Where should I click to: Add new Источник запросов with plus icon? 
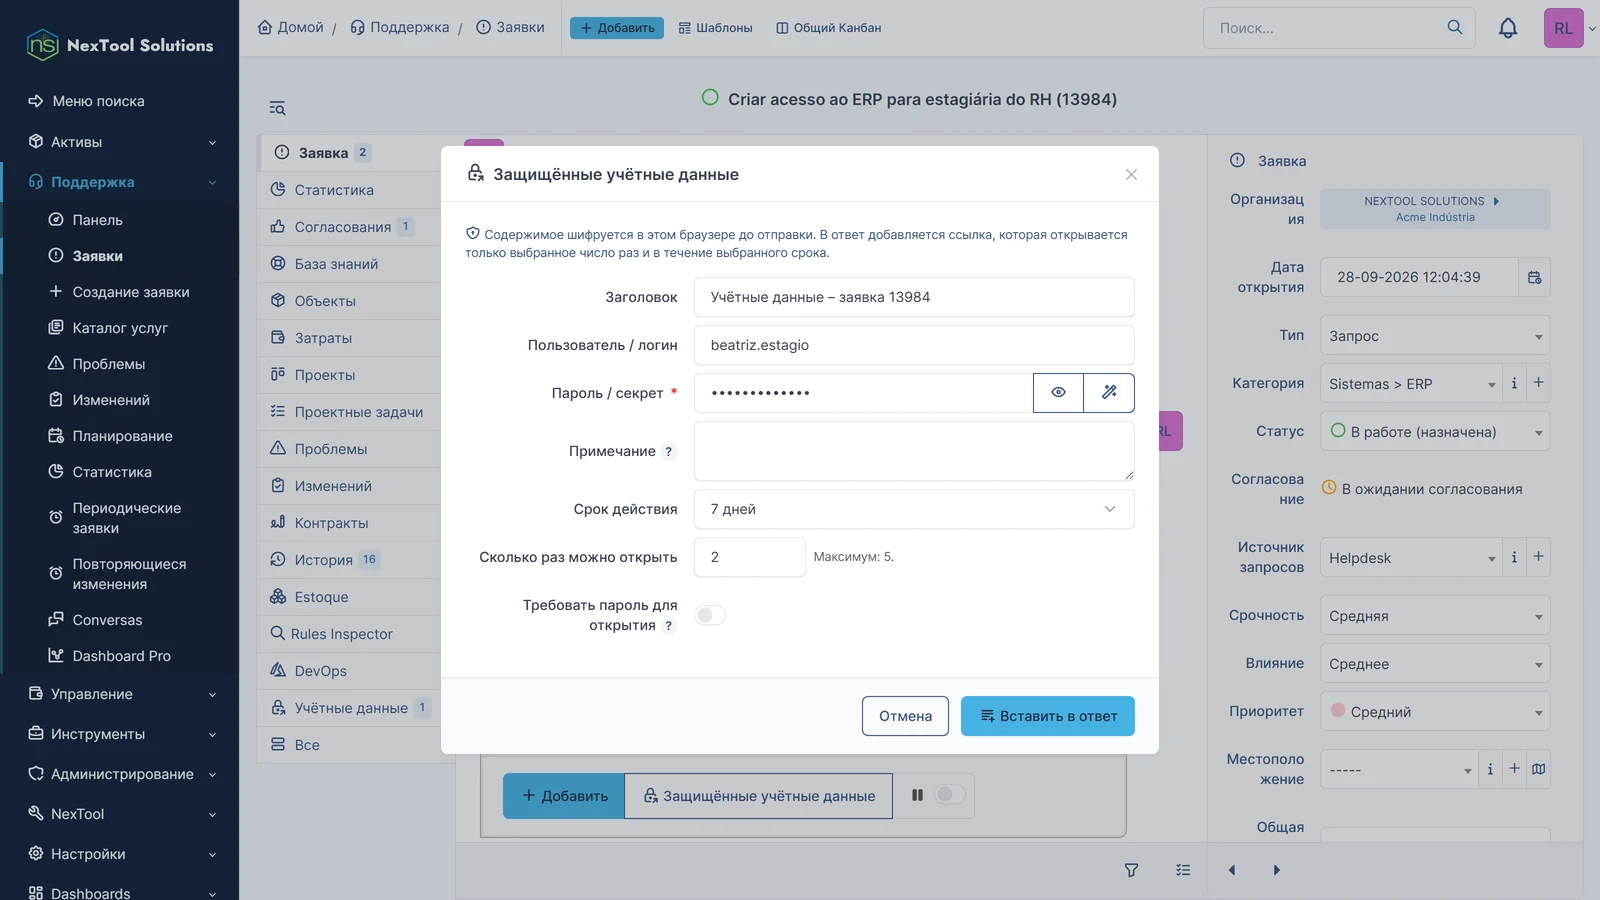coord(1538,557)
